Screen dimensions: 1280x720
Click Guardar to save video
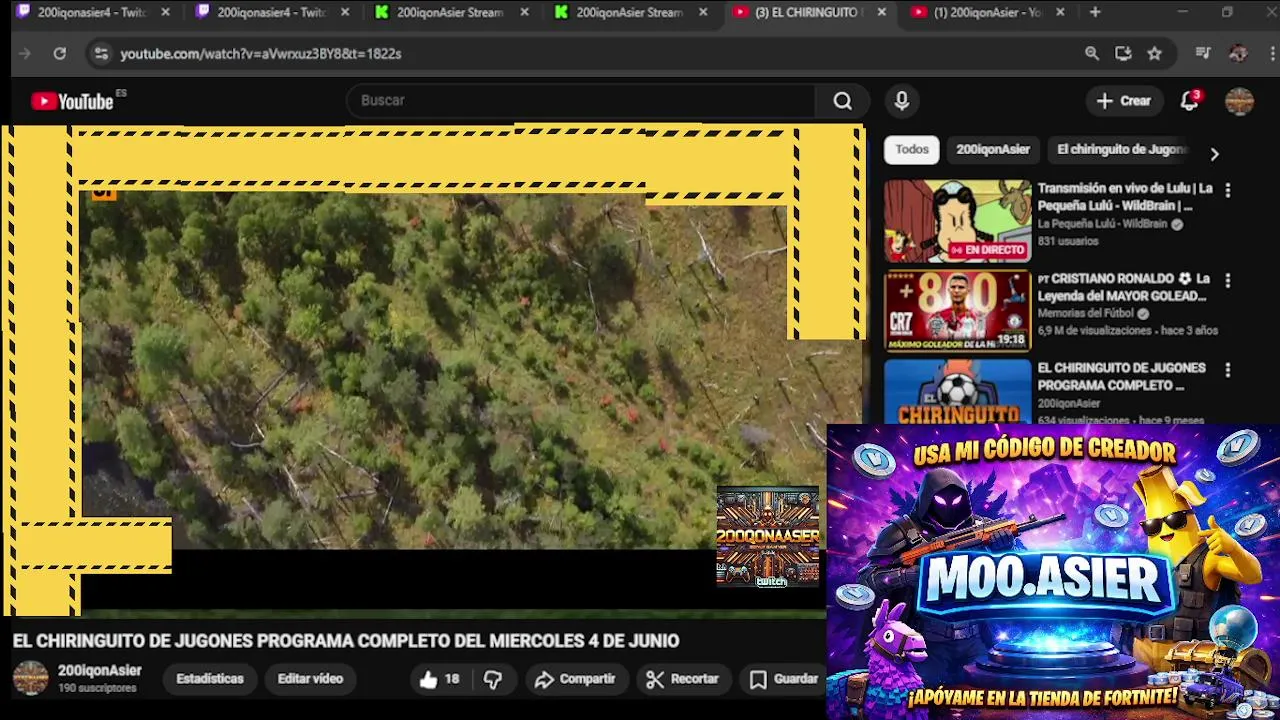click(x=784, y=679)
